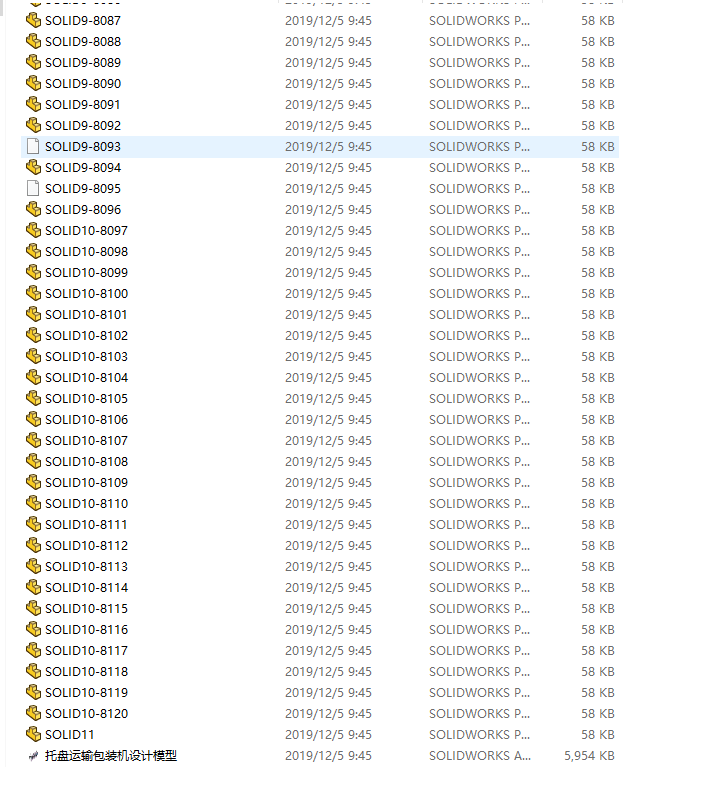
Task: Click the part icon of SOLID10-8115
Action: click(33, 609)
